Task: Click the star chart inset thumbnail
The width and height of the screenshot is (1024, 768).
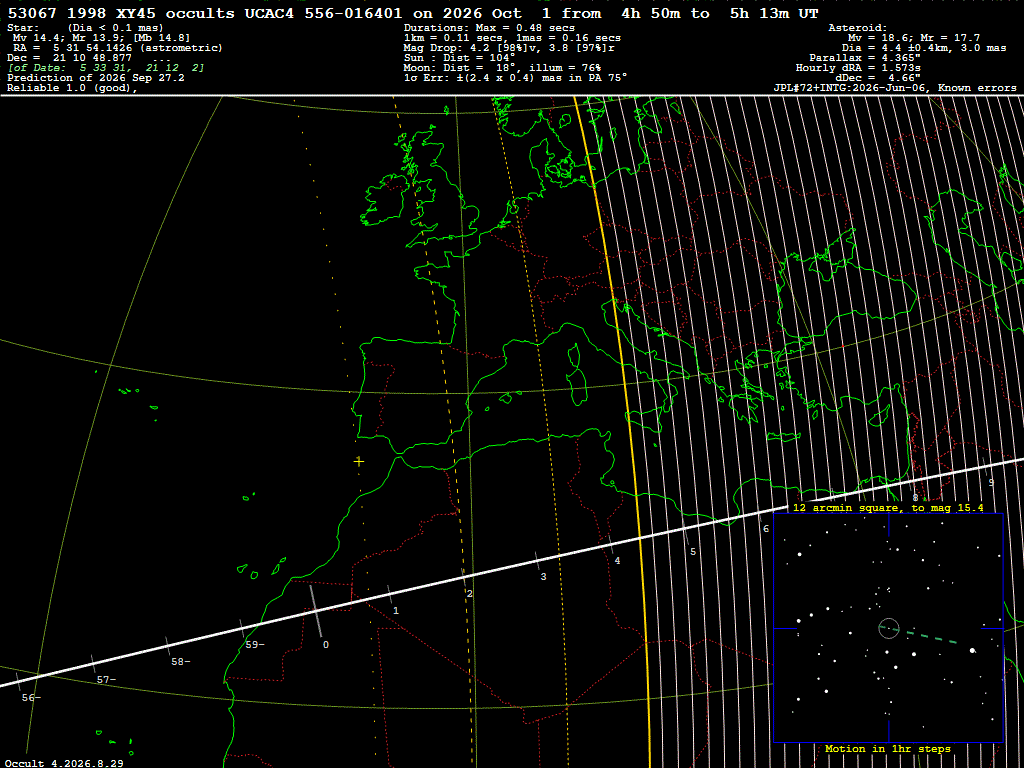Action: [888, 628]
